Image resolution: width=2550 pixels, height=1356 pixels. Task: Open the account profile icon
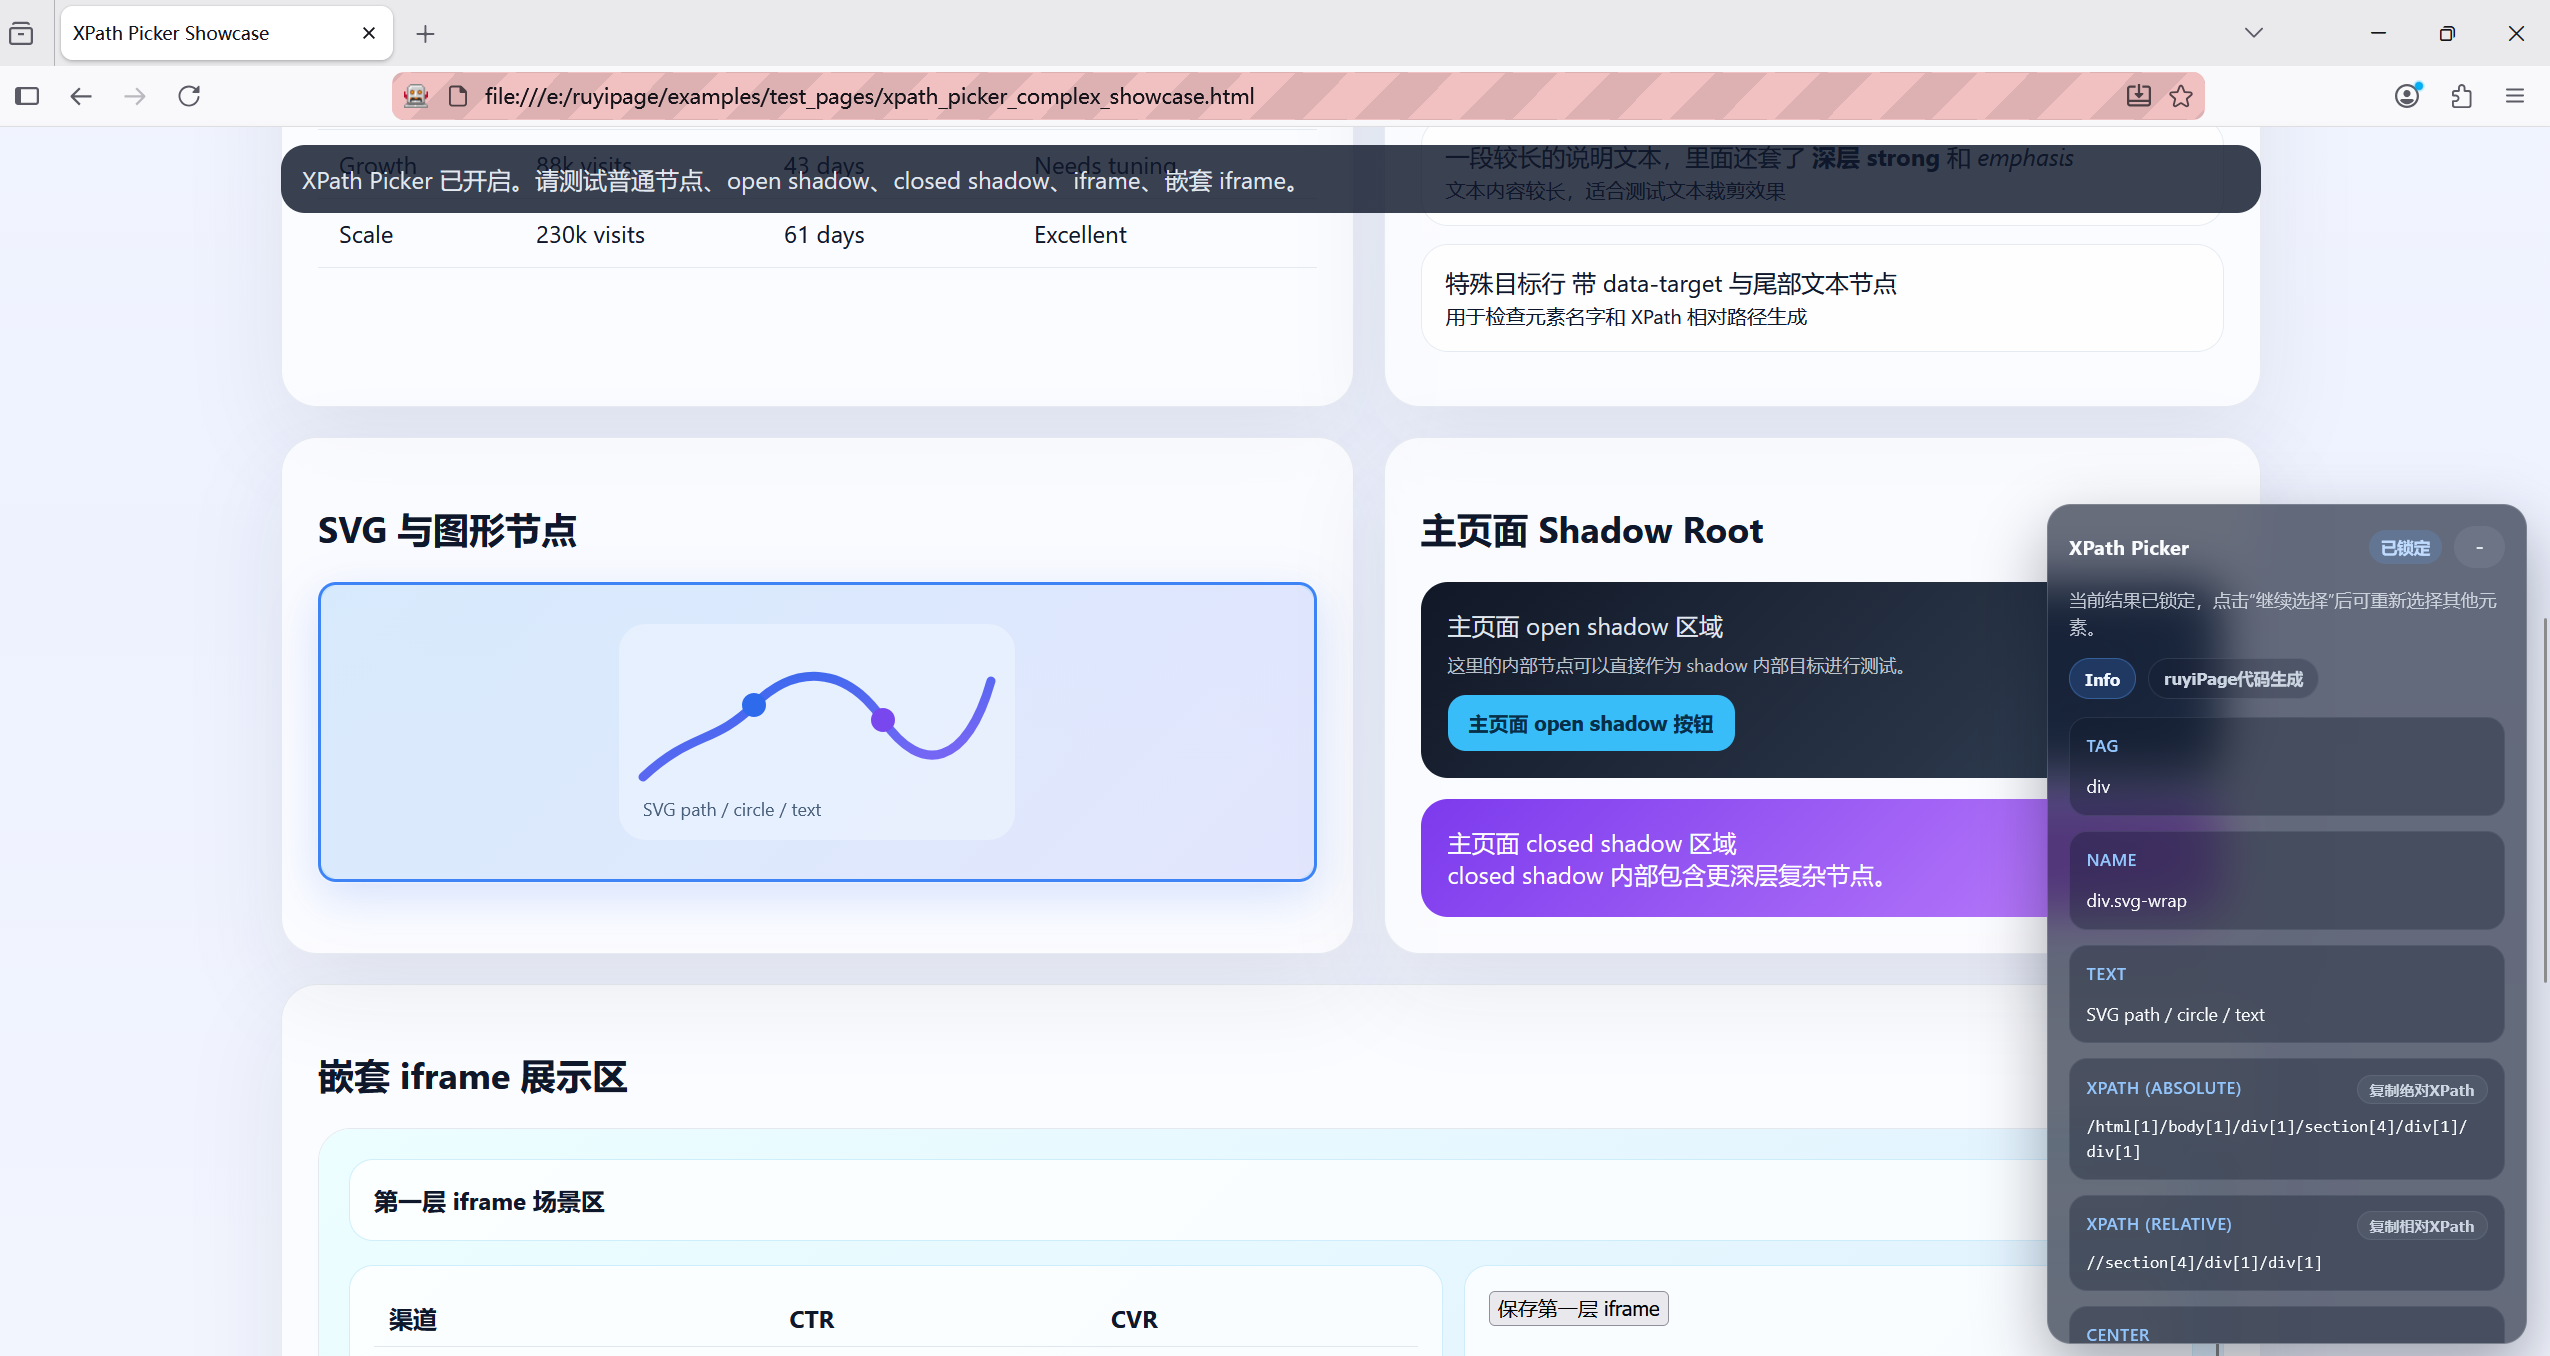pyautogui.click(x=2407, y=96)
